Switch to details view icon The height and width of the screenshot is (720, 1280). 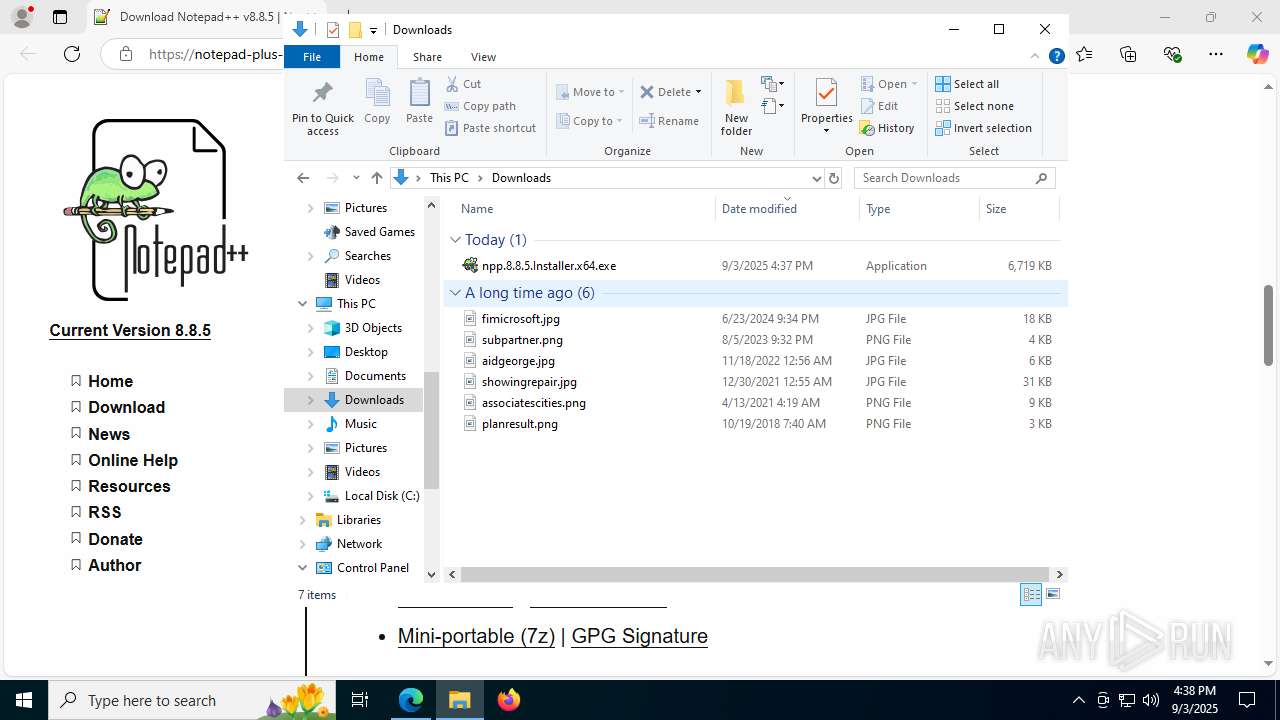(x=1031, y=594)
